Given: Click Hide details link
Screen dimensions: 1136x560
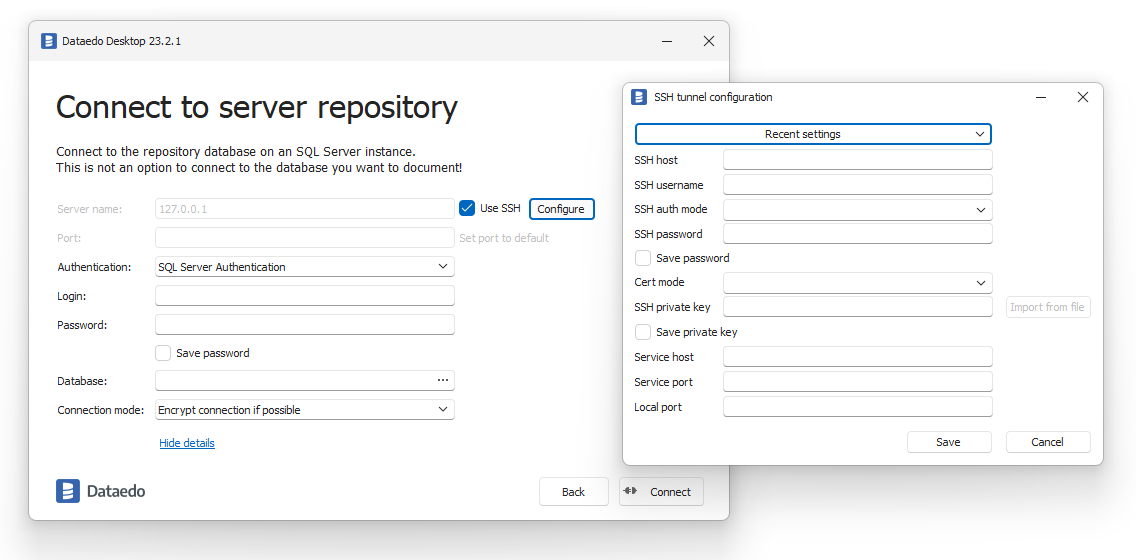Looking at the screenshot, I should pyautogui.click(x=187, y=443).
